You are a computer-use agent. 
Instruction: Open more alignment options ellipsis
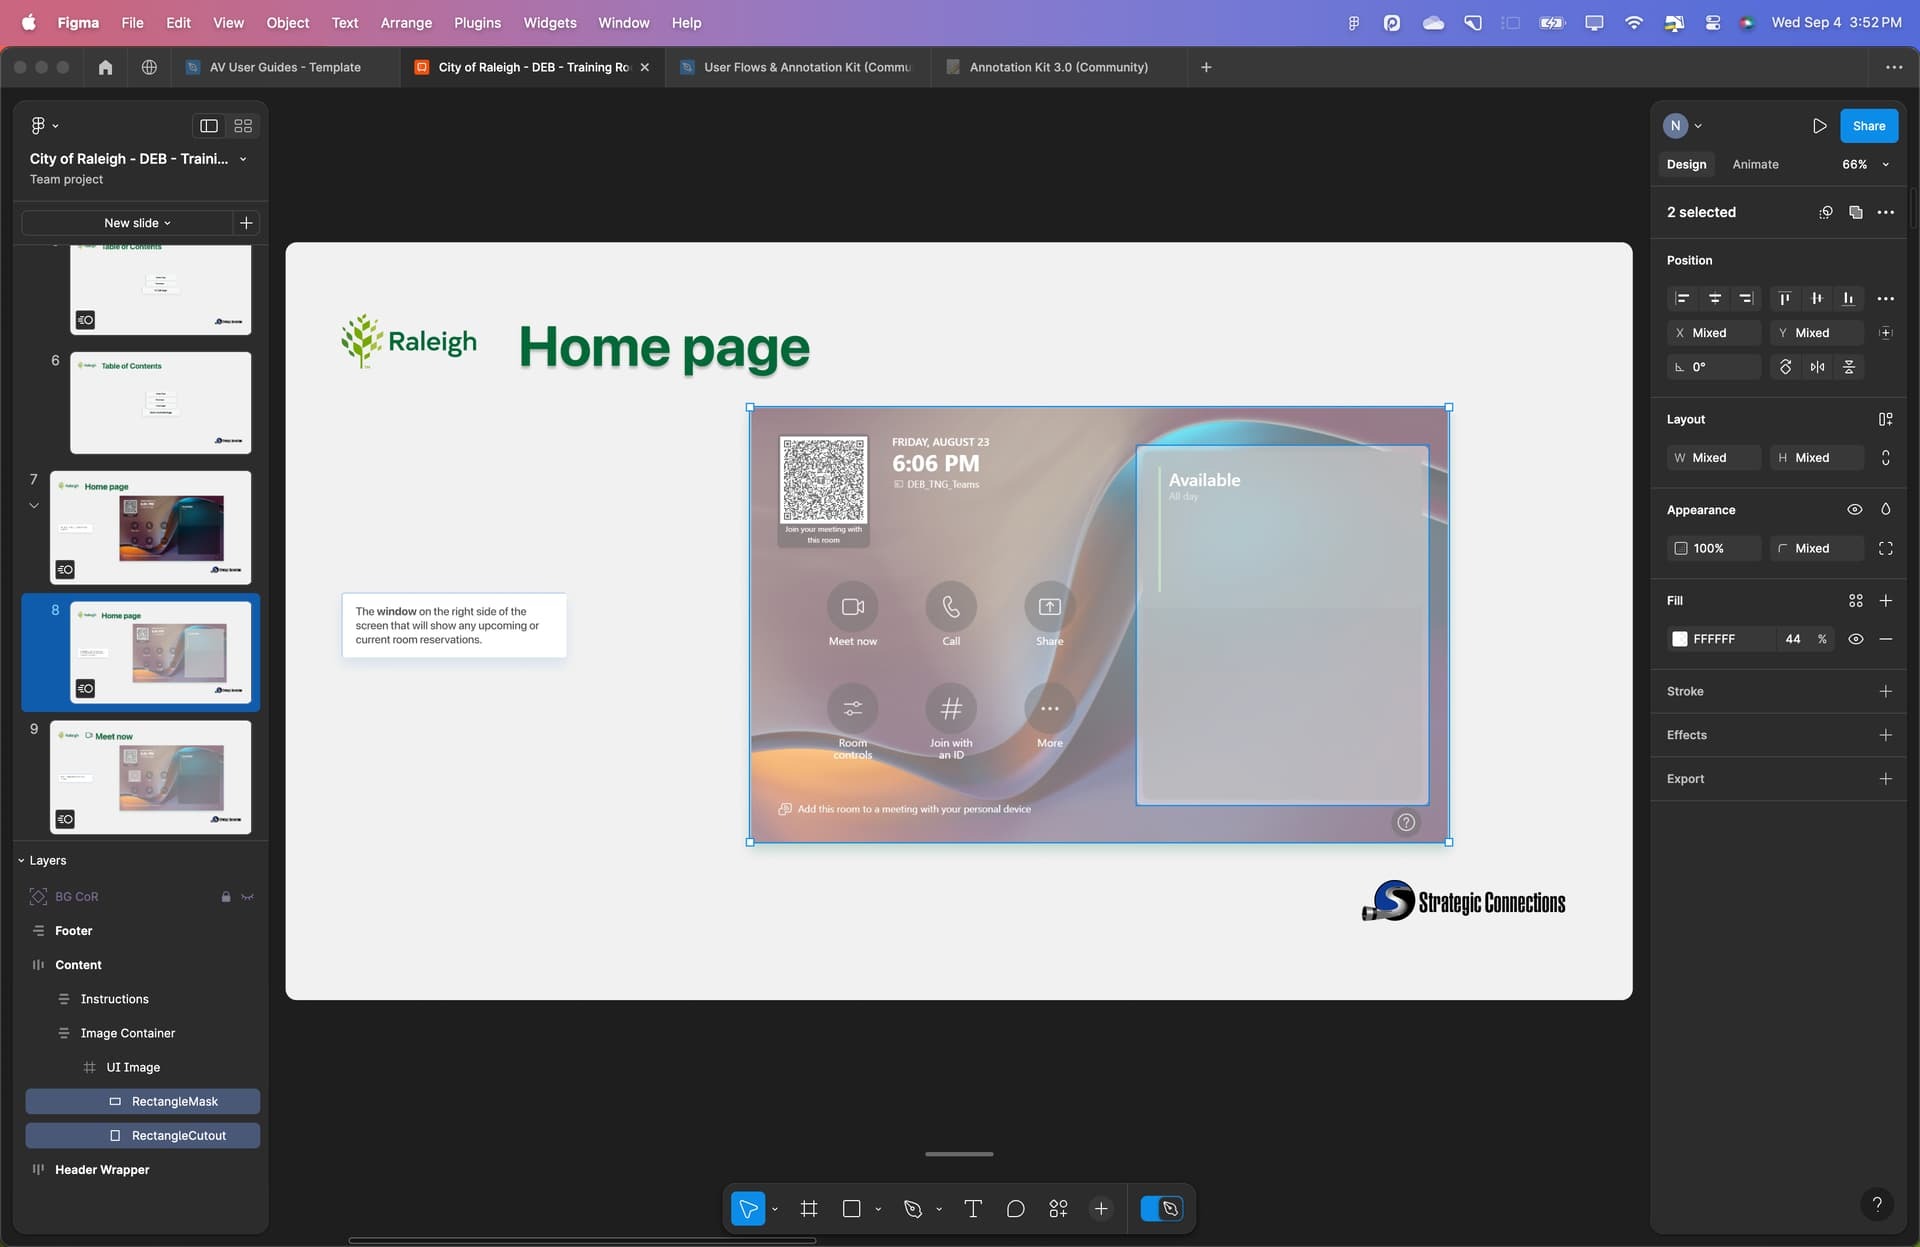pos(1886,299)
